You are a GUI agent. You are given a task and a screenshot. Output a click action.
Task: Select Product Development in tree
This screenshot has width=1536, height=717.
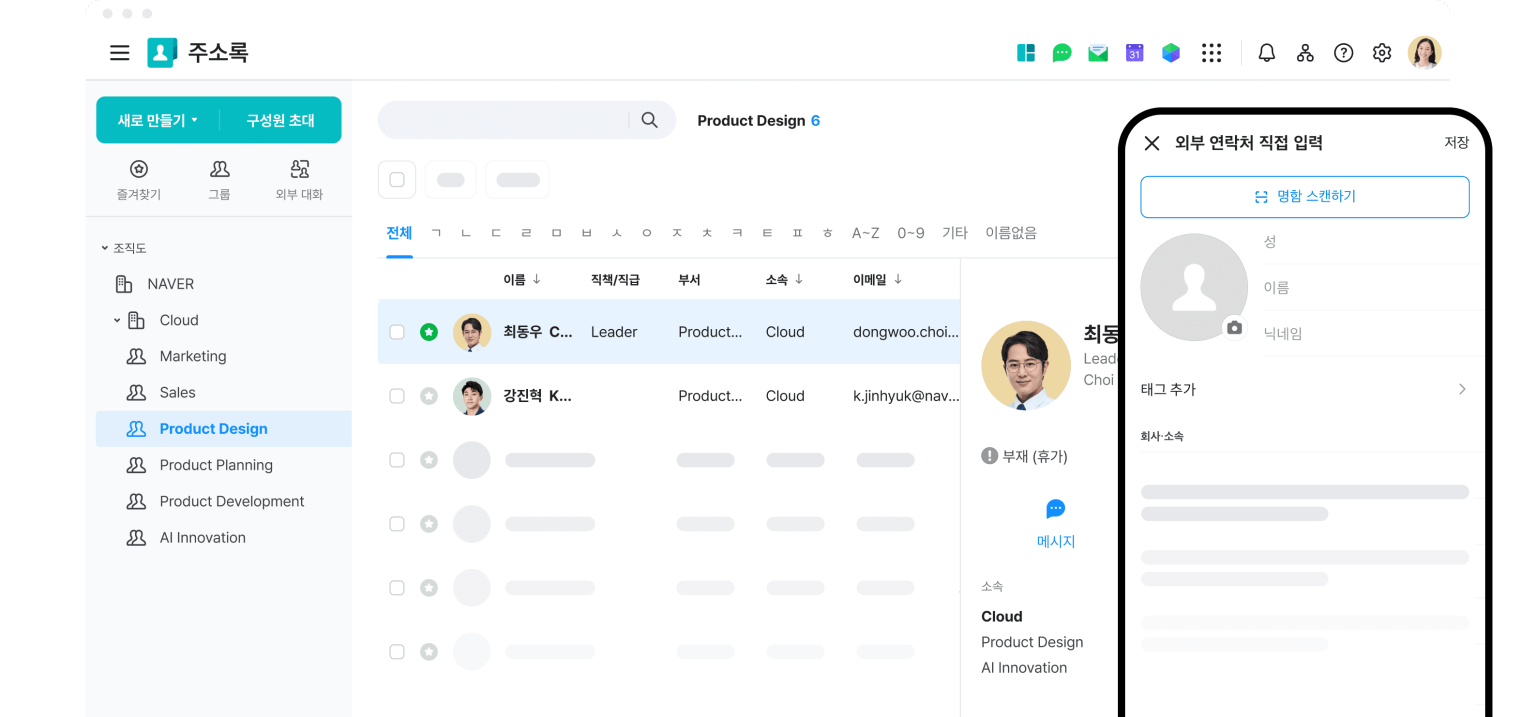(232, 501)
